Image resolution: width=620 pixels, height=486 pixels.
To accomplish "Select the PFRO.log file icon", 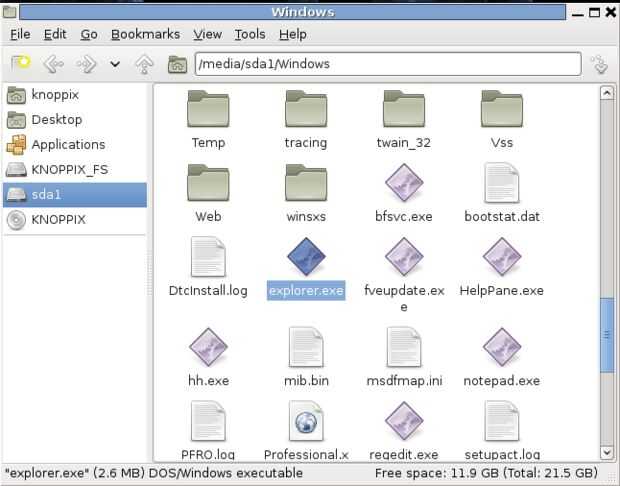I will tap(208, 421).
